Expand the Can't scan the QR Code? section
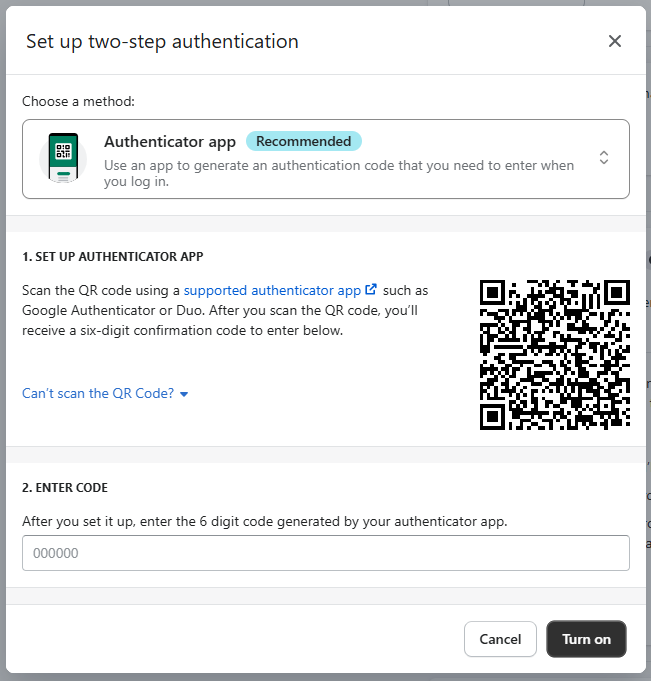Screen dimensions: 651x681 (x=98, y=393)
